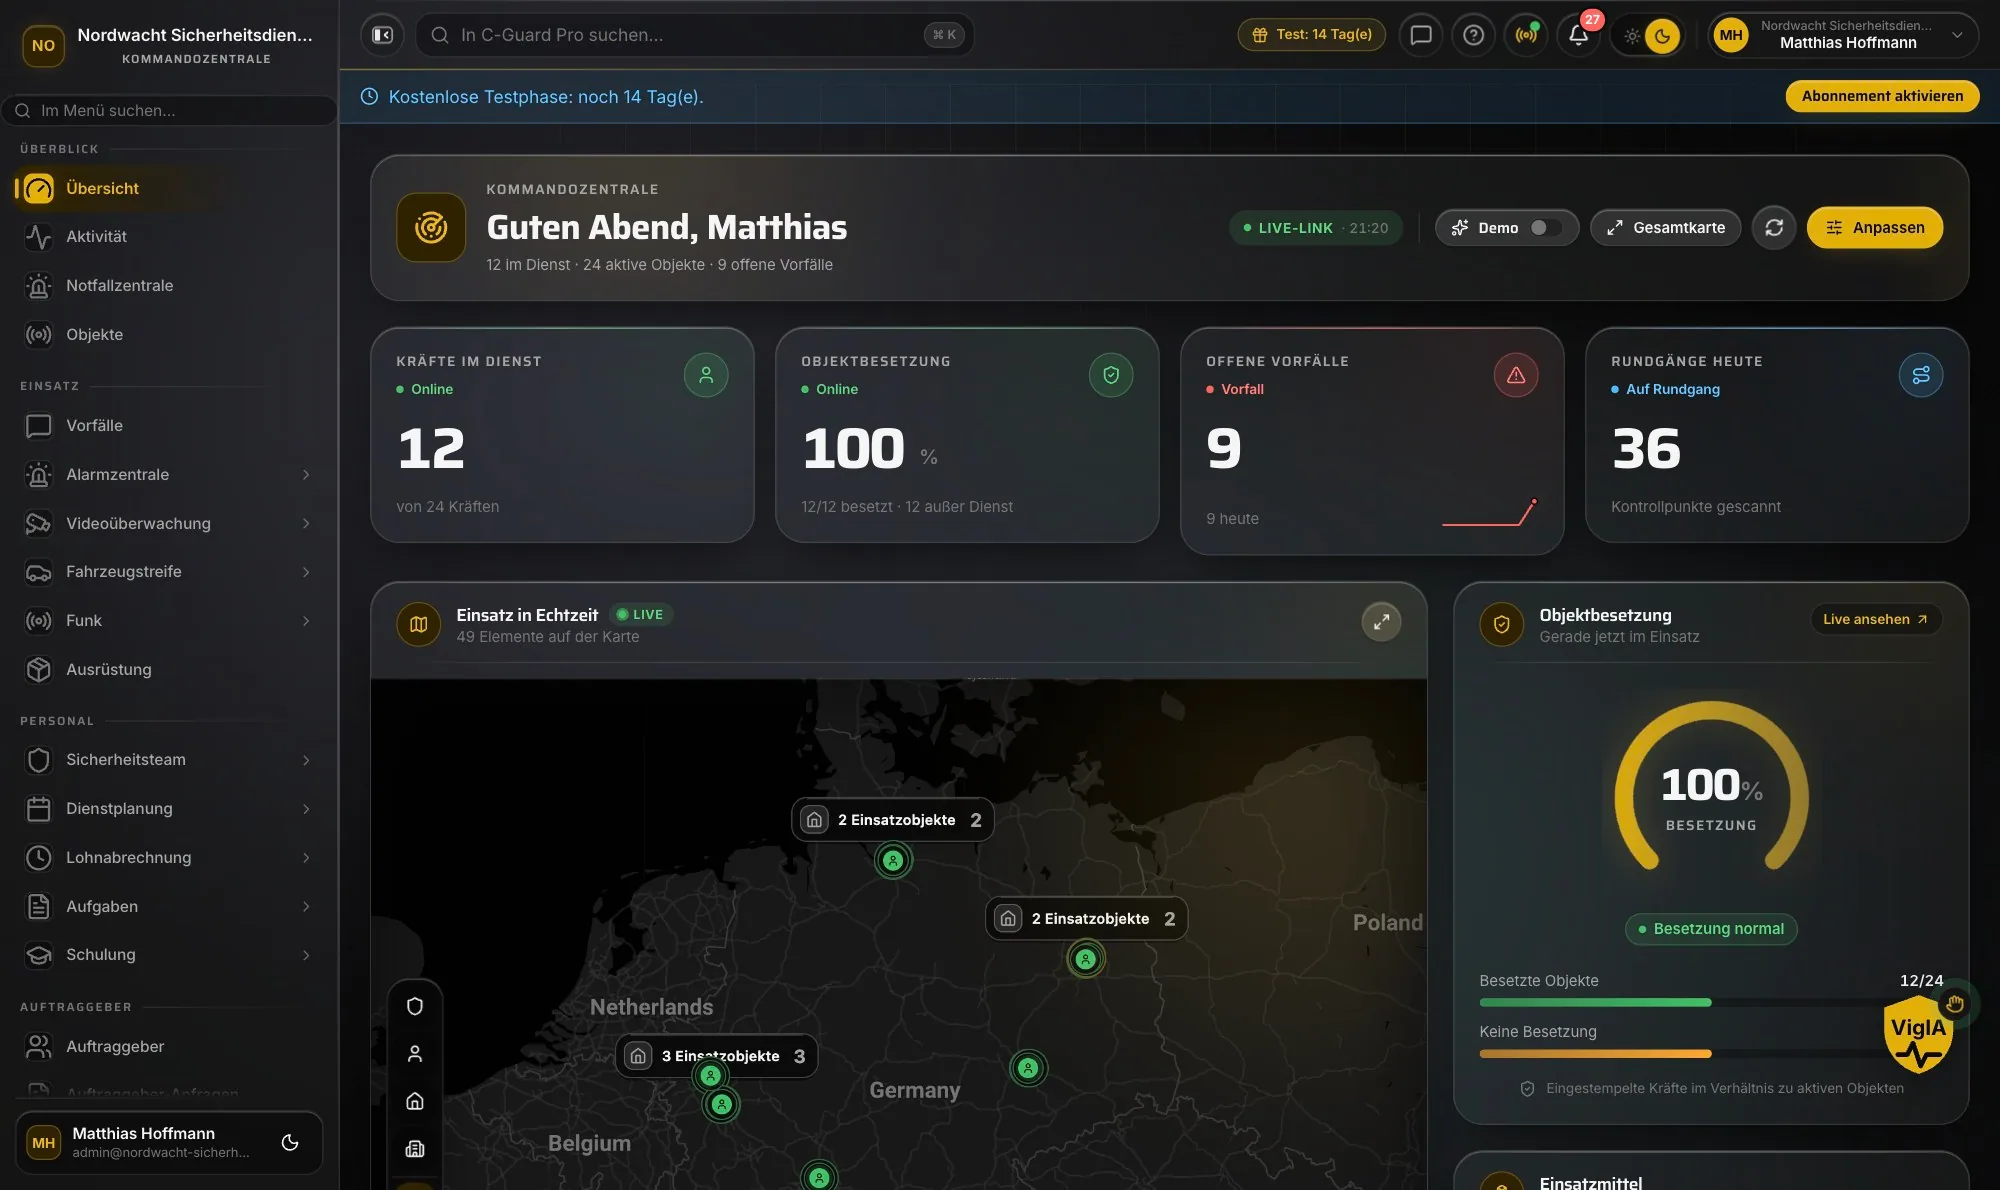2000x1190 pixels.
Task: Open the VigIA assistant badge
Action: 1917,1035
